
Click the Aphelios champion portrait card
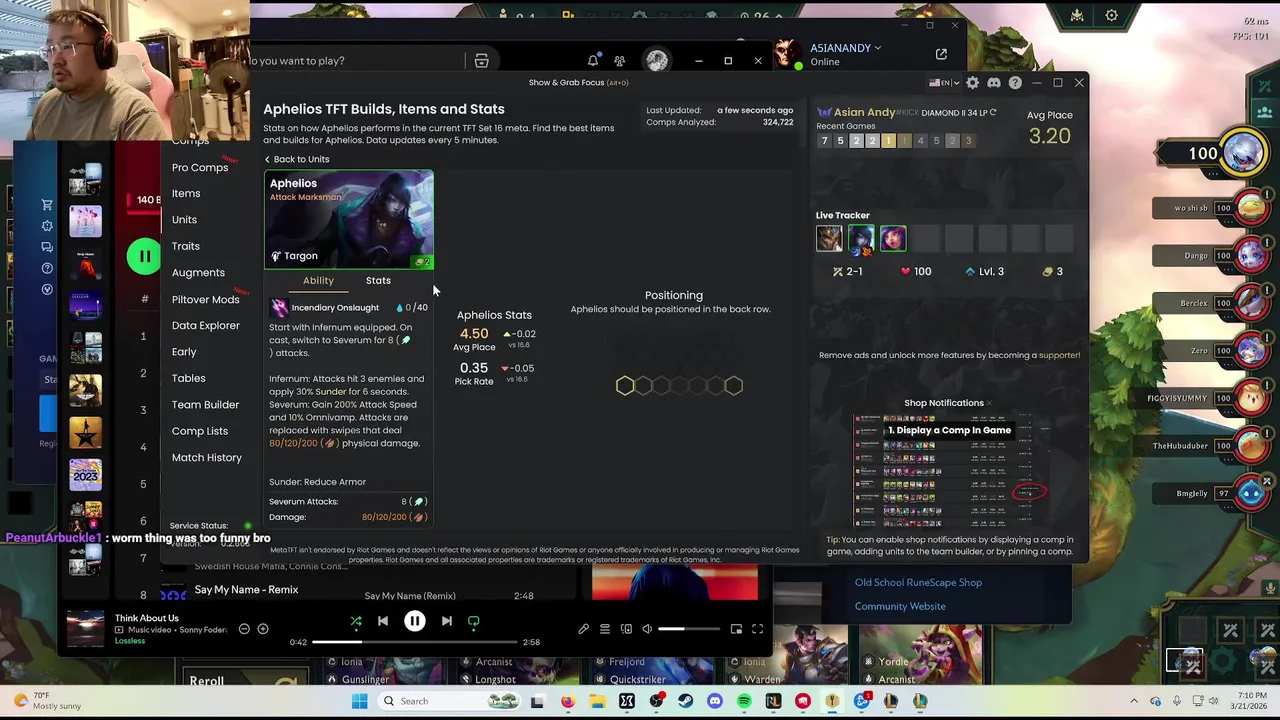tap(349, 220)
